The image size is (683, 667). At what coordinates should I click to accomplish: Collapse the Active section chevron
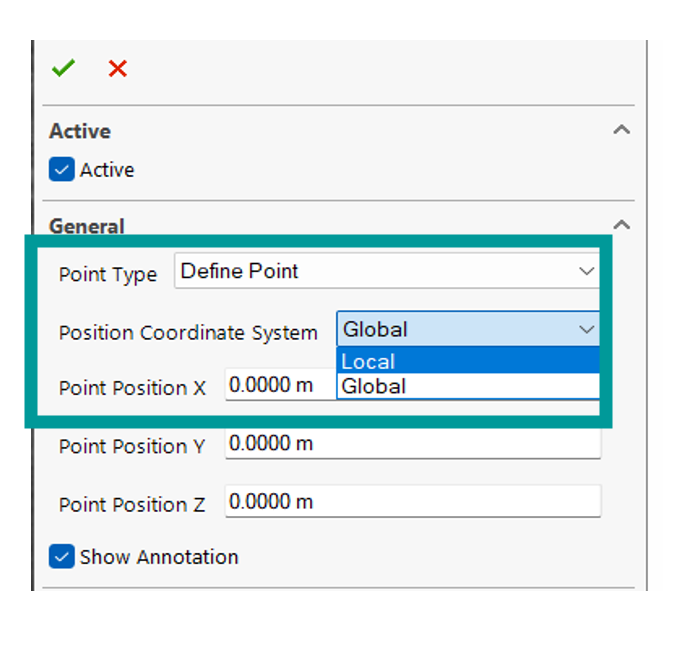[621, 131]
